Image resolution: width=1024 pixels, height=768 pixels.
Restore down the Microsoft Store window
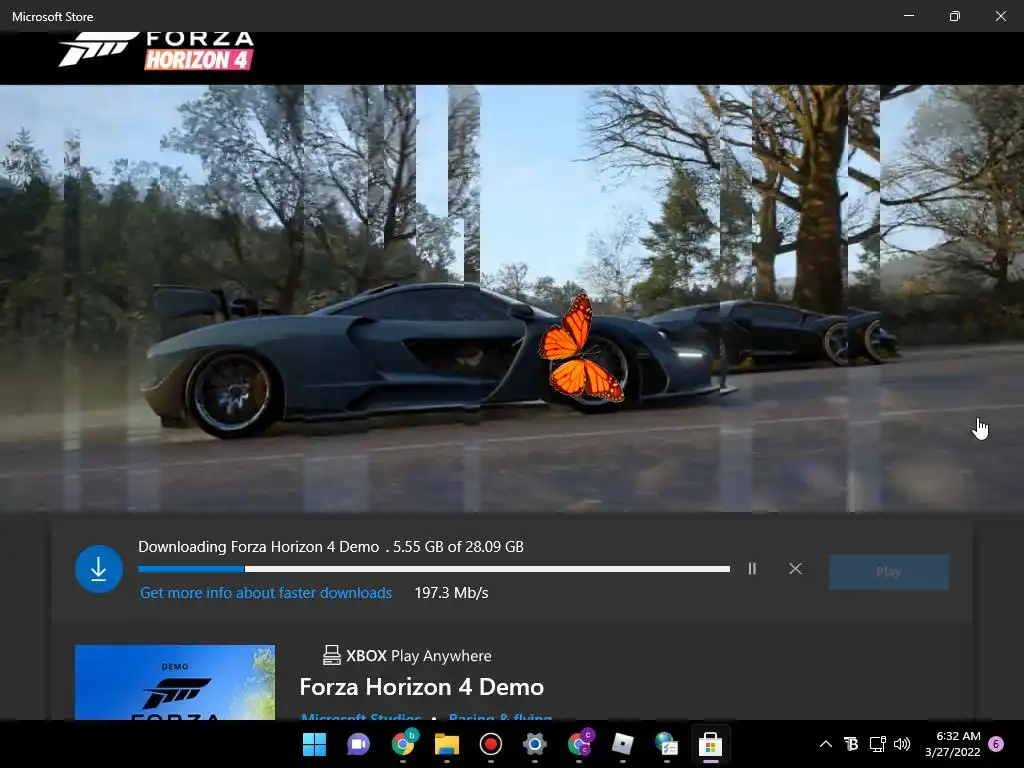coord(955,16)
